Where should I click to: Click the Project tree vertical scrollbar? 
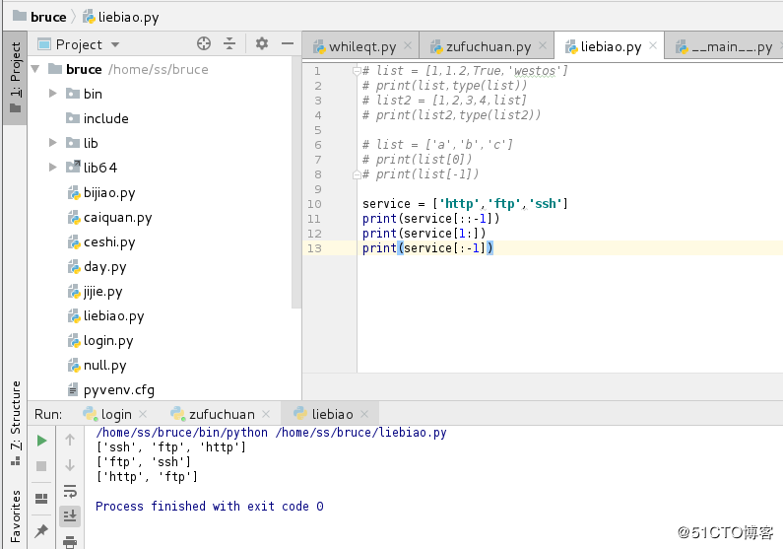(x=296, y=182)
